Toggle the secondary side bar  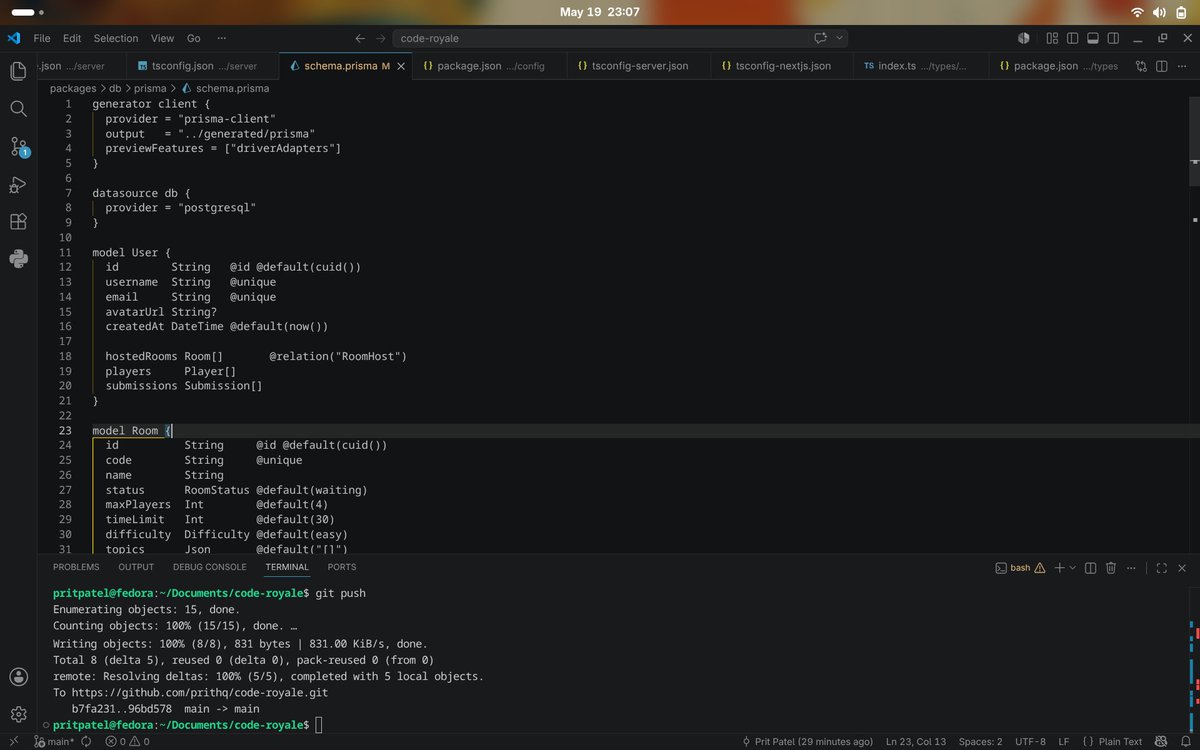pos(1112,38)
